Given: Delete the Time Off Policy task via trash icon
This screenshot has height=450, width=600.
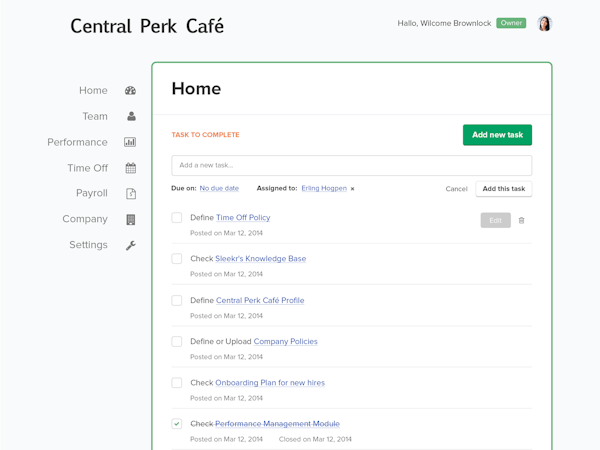Looking at the screenshot, I should click(x=521, y=220).
